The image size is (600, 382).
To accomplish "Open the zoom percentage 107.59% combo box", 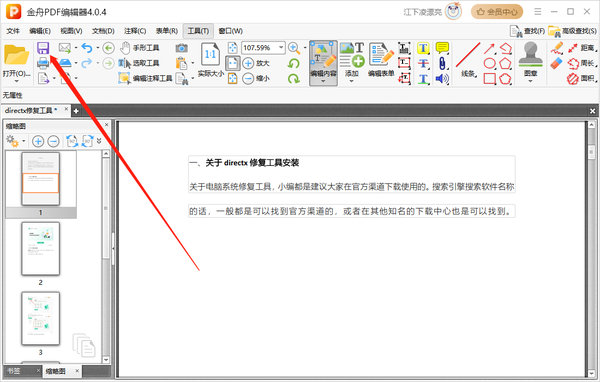I will [263, 48].
